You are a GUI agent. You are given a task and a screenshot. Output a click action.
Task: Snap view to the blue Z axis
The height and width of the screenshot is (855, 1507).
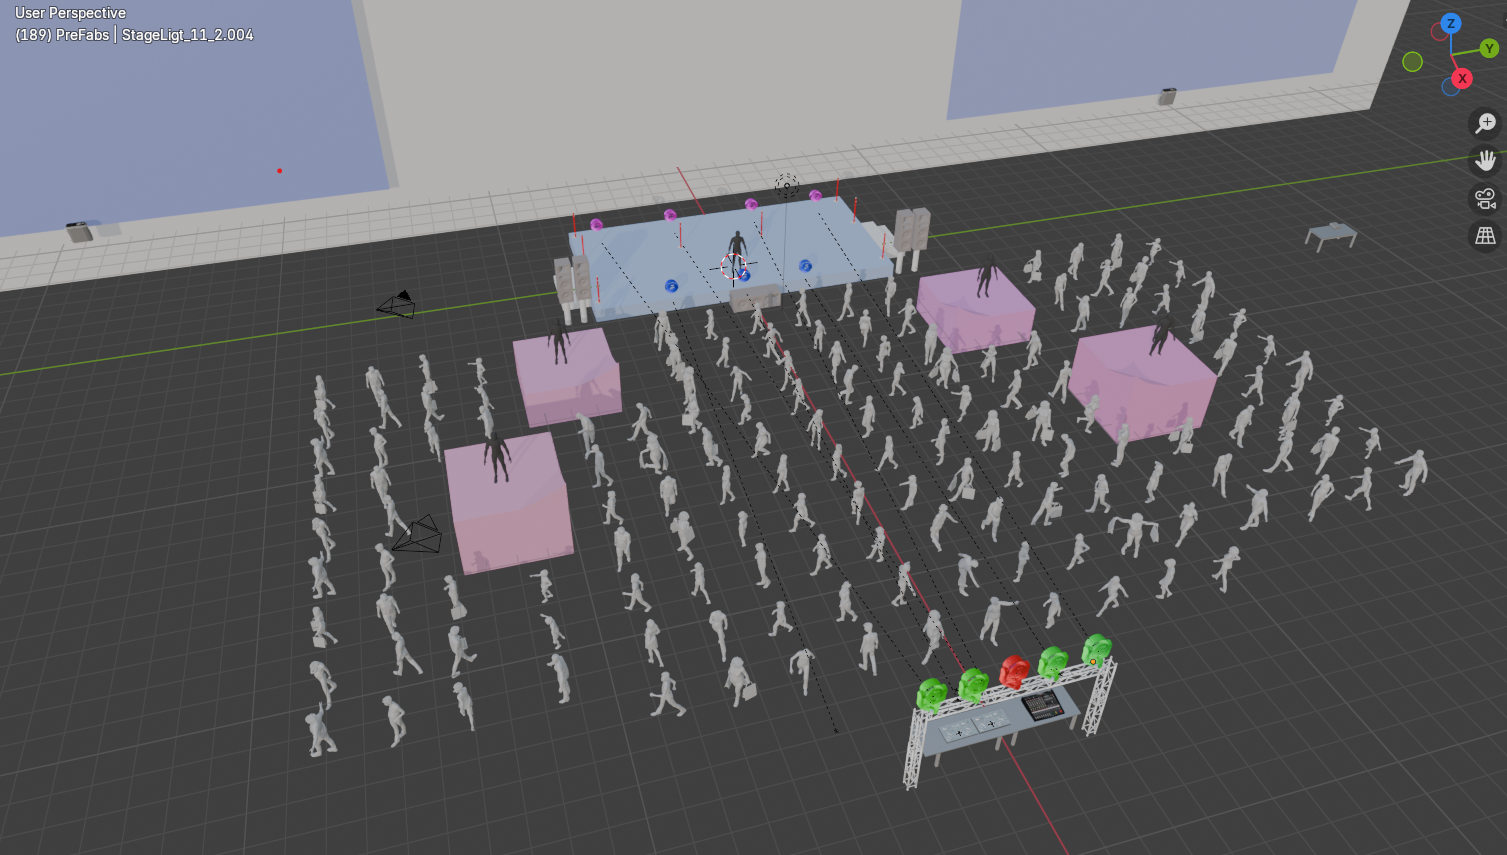[1451, 23]
